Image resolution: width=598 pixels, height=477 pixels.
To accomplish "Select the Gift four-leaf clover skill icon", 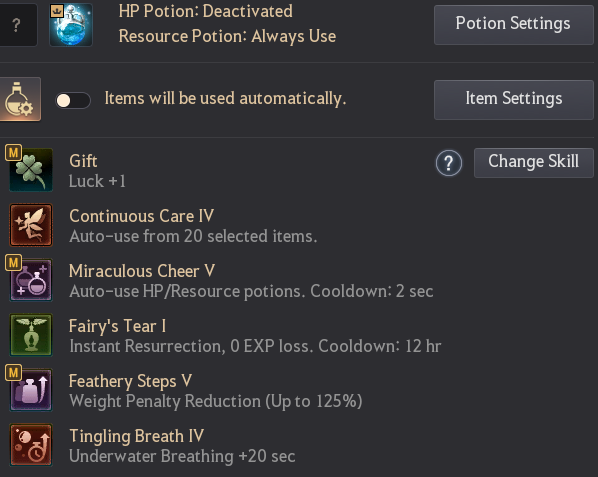I will [31, 170].
